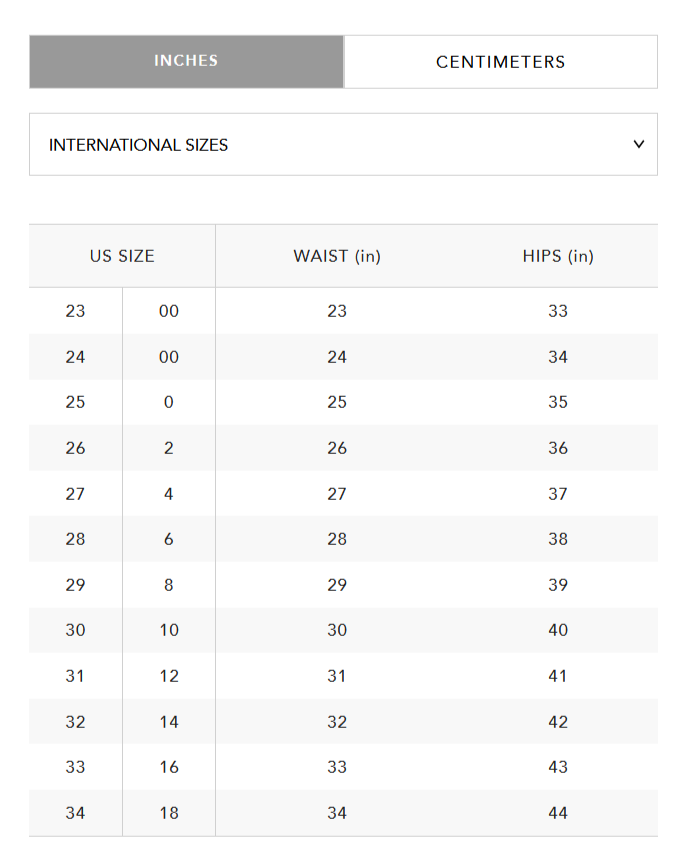
Task: Click the HIPS (in) column header
Action: coord(558,256)
